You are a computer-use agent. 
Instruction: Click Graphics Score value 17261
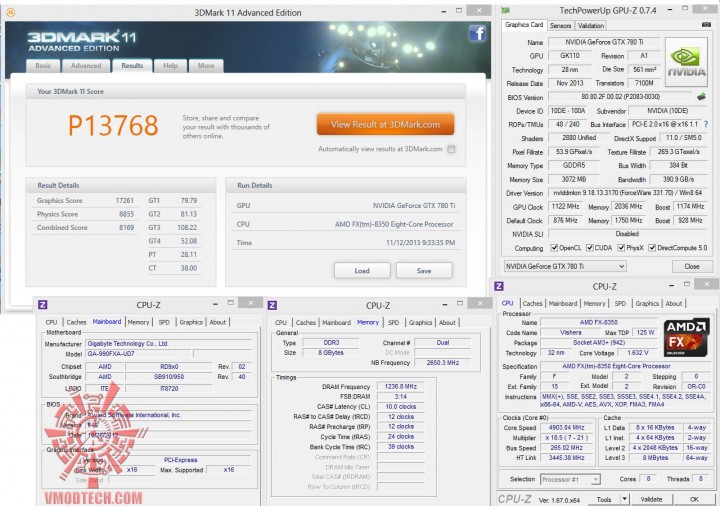124,201
